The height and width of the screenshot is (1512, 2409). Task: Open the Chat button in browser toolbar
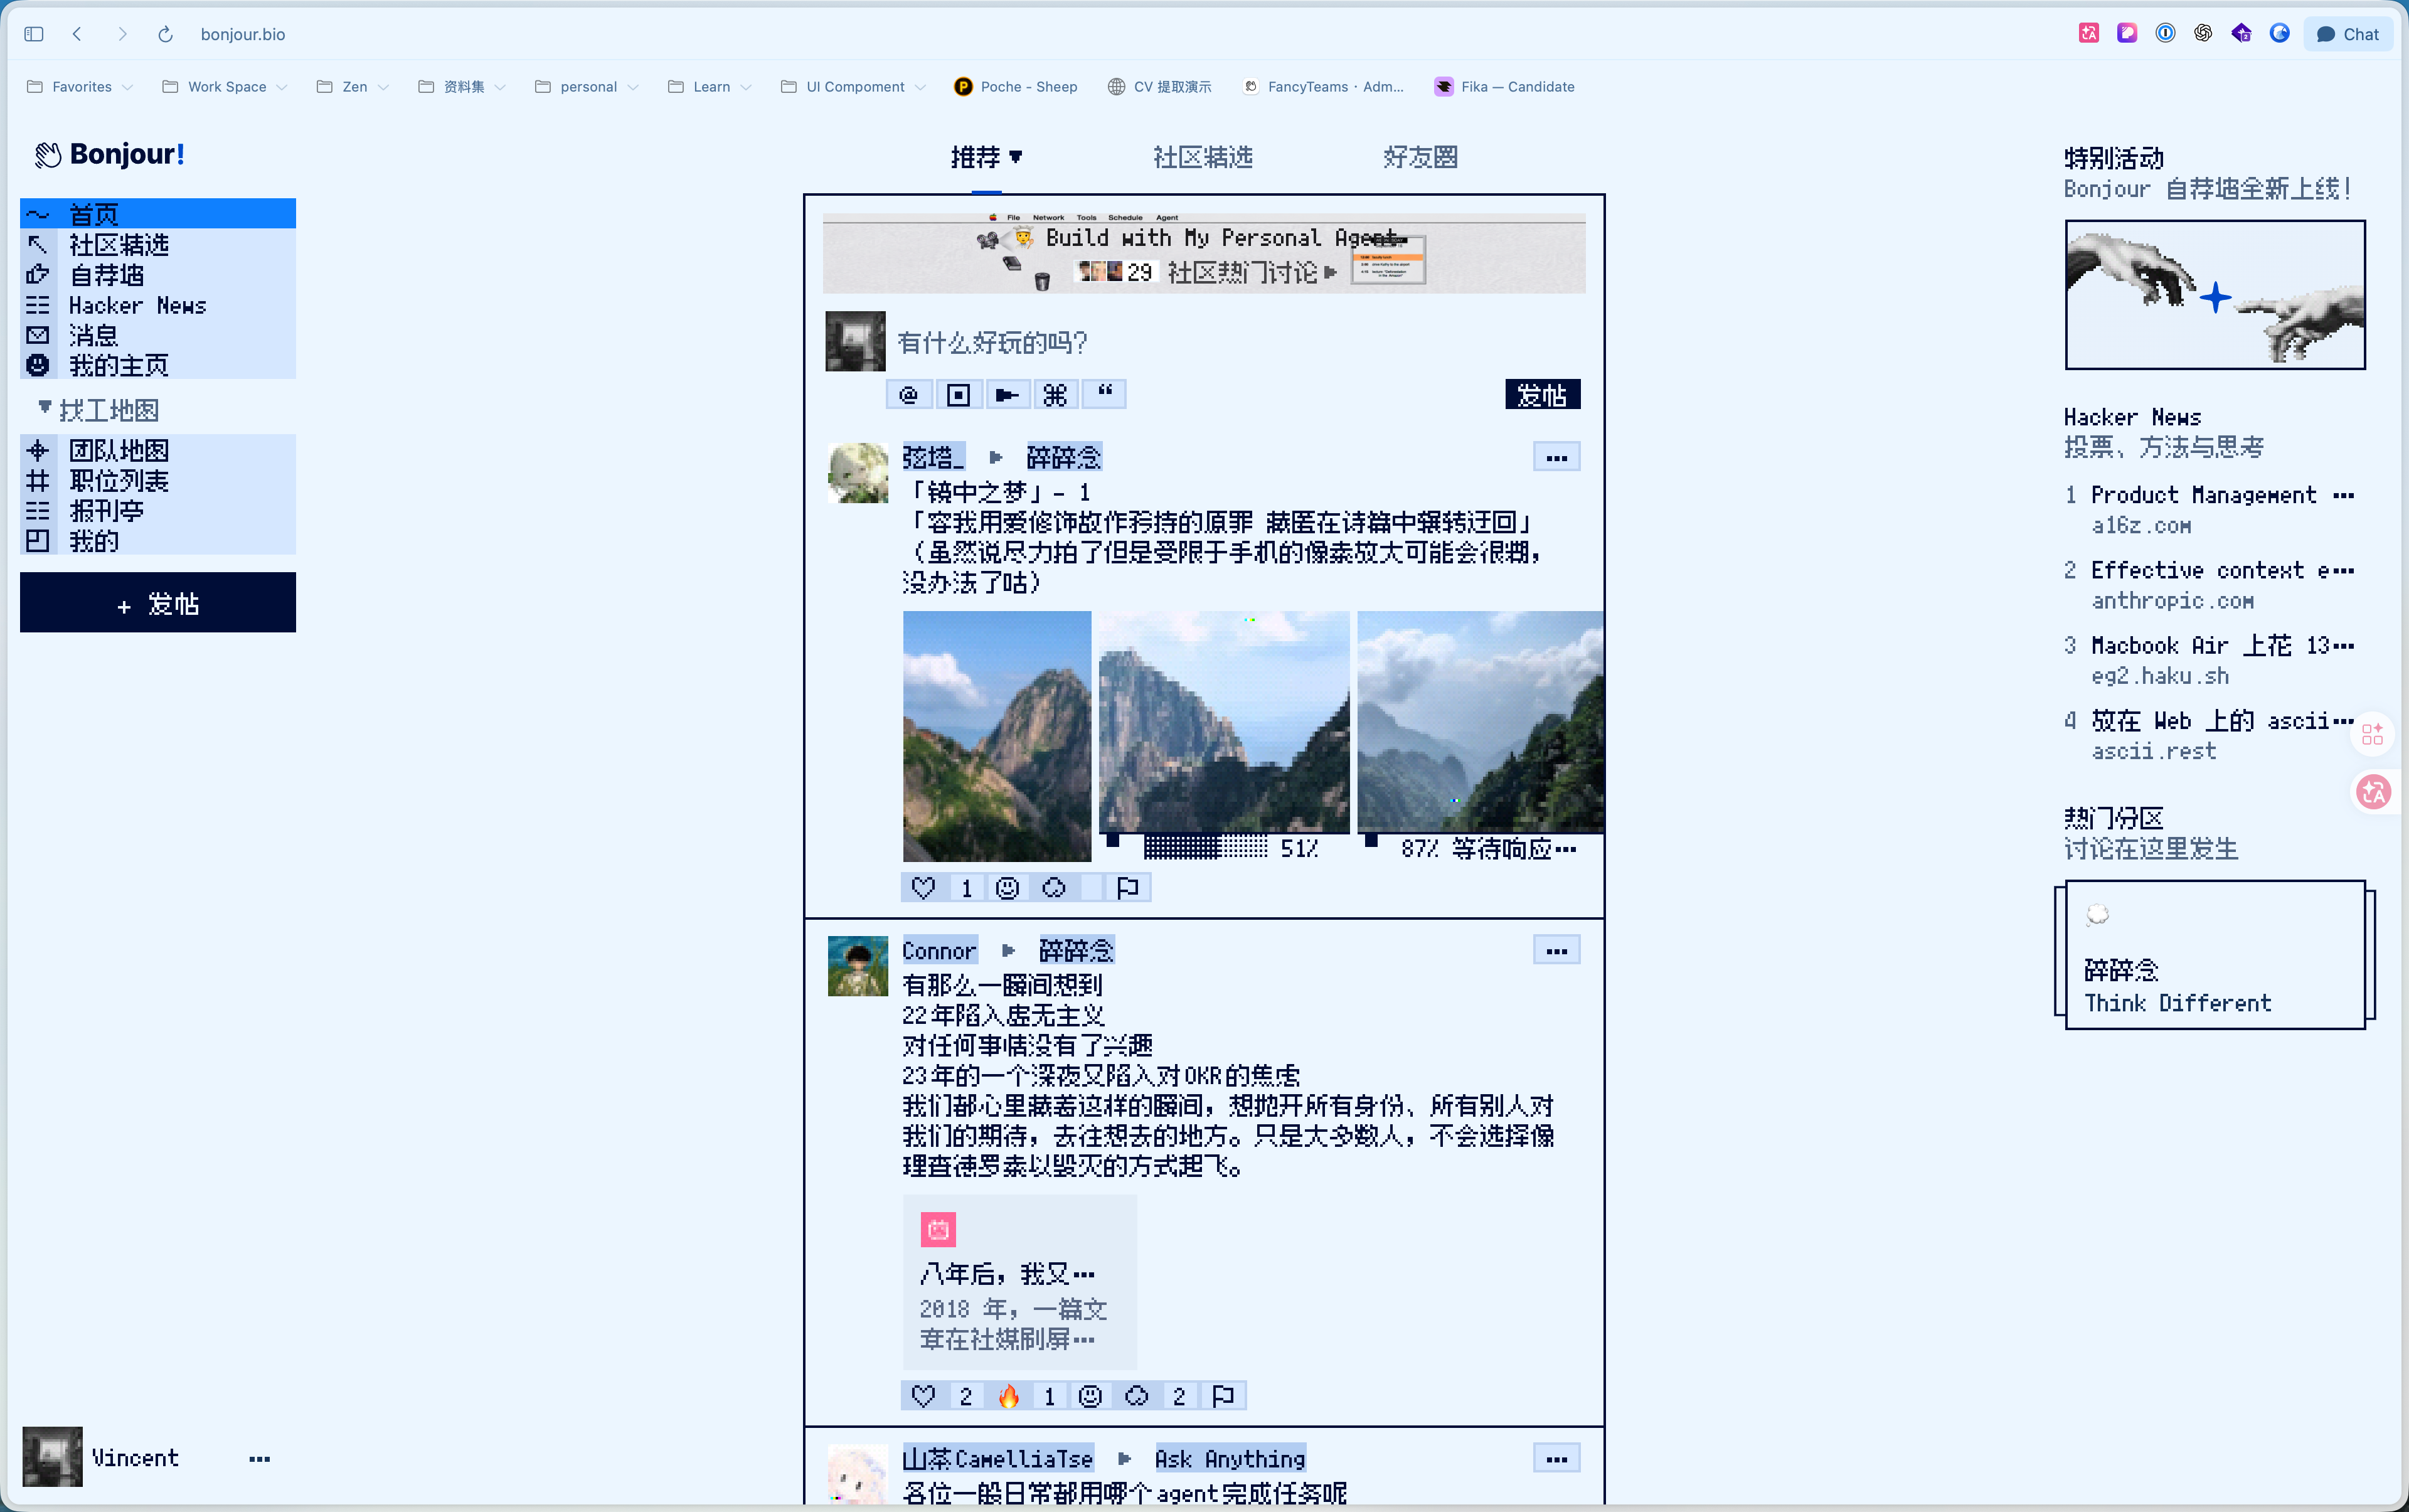(x=2348, y=34)
